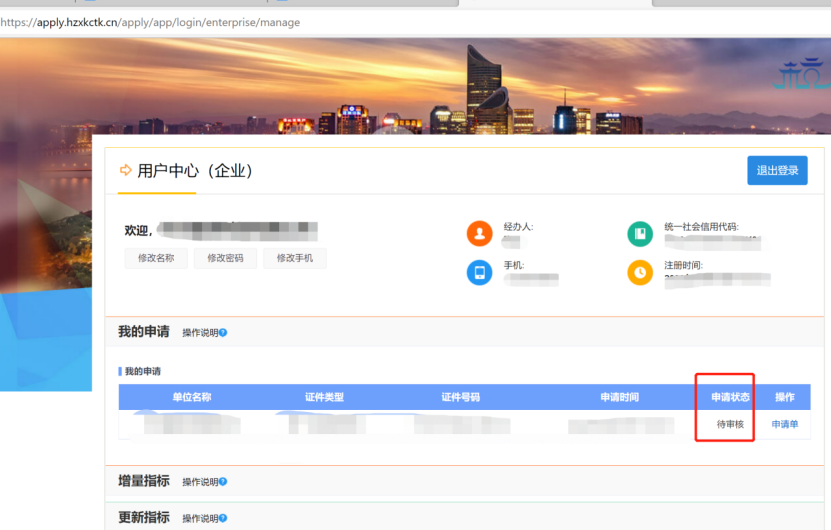Click the 申请状态 column header

coord(730,397)
